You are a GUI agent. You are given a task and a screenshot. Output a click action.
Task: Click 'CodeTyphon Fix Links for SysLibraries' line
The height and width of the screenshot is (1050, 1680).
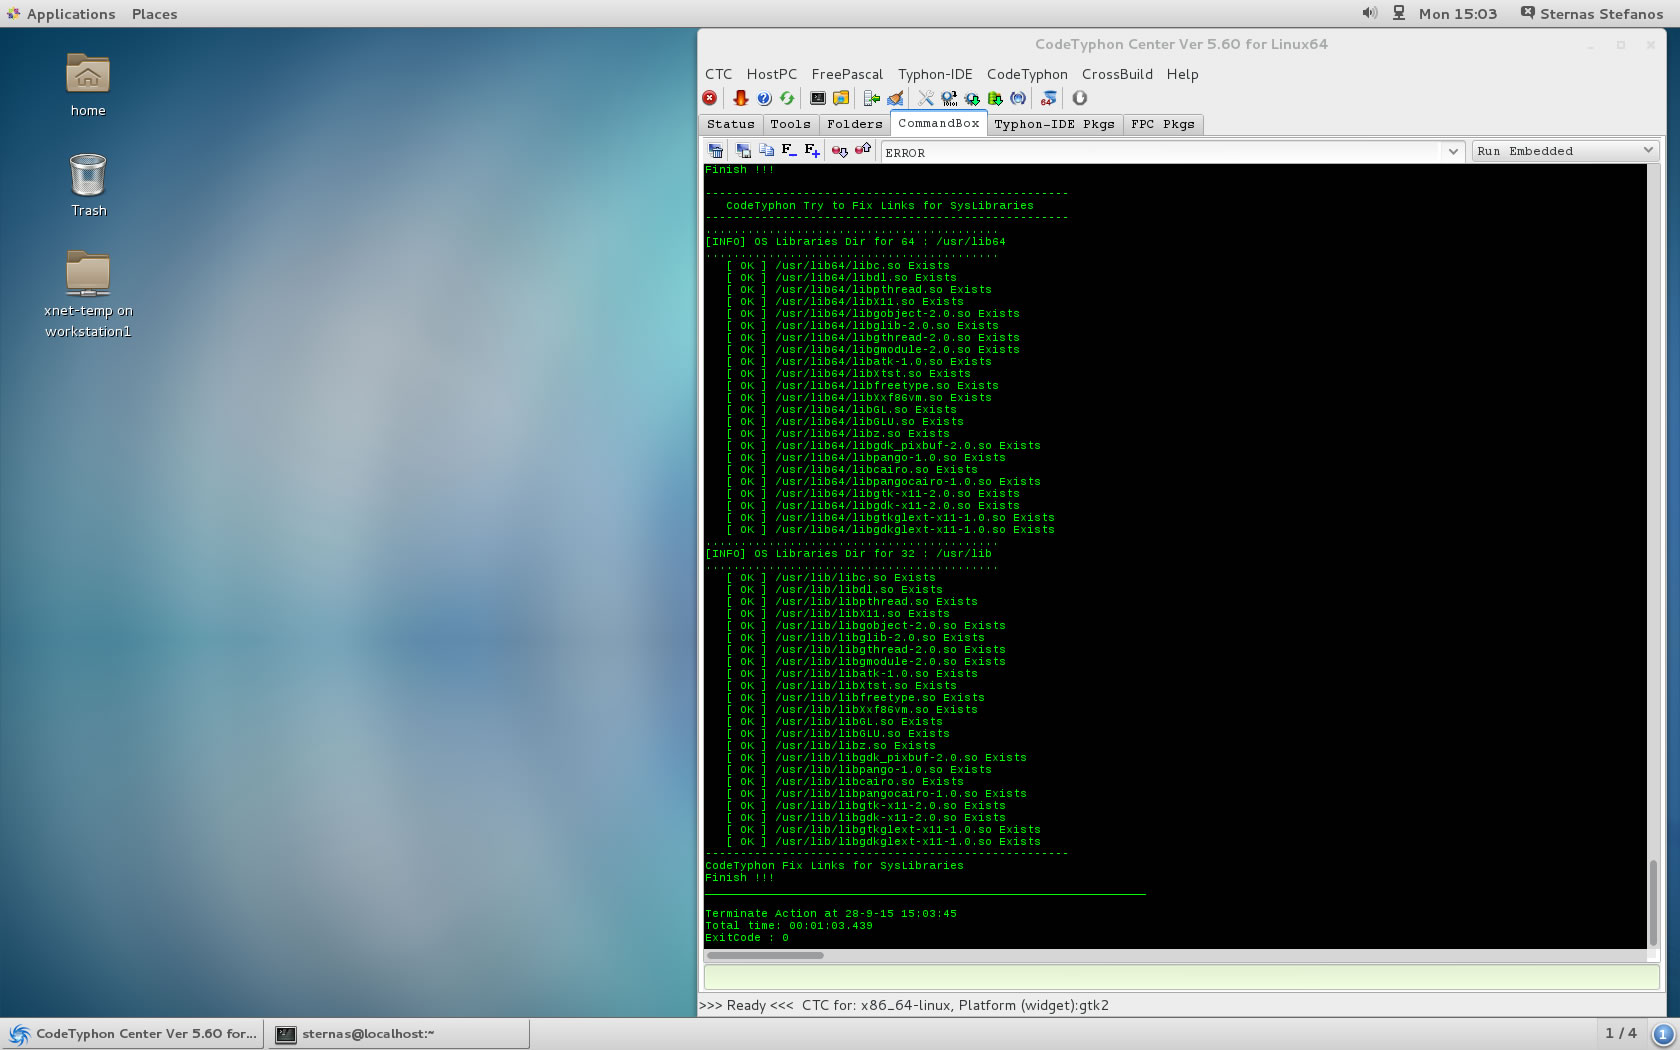tap(834, 866)
